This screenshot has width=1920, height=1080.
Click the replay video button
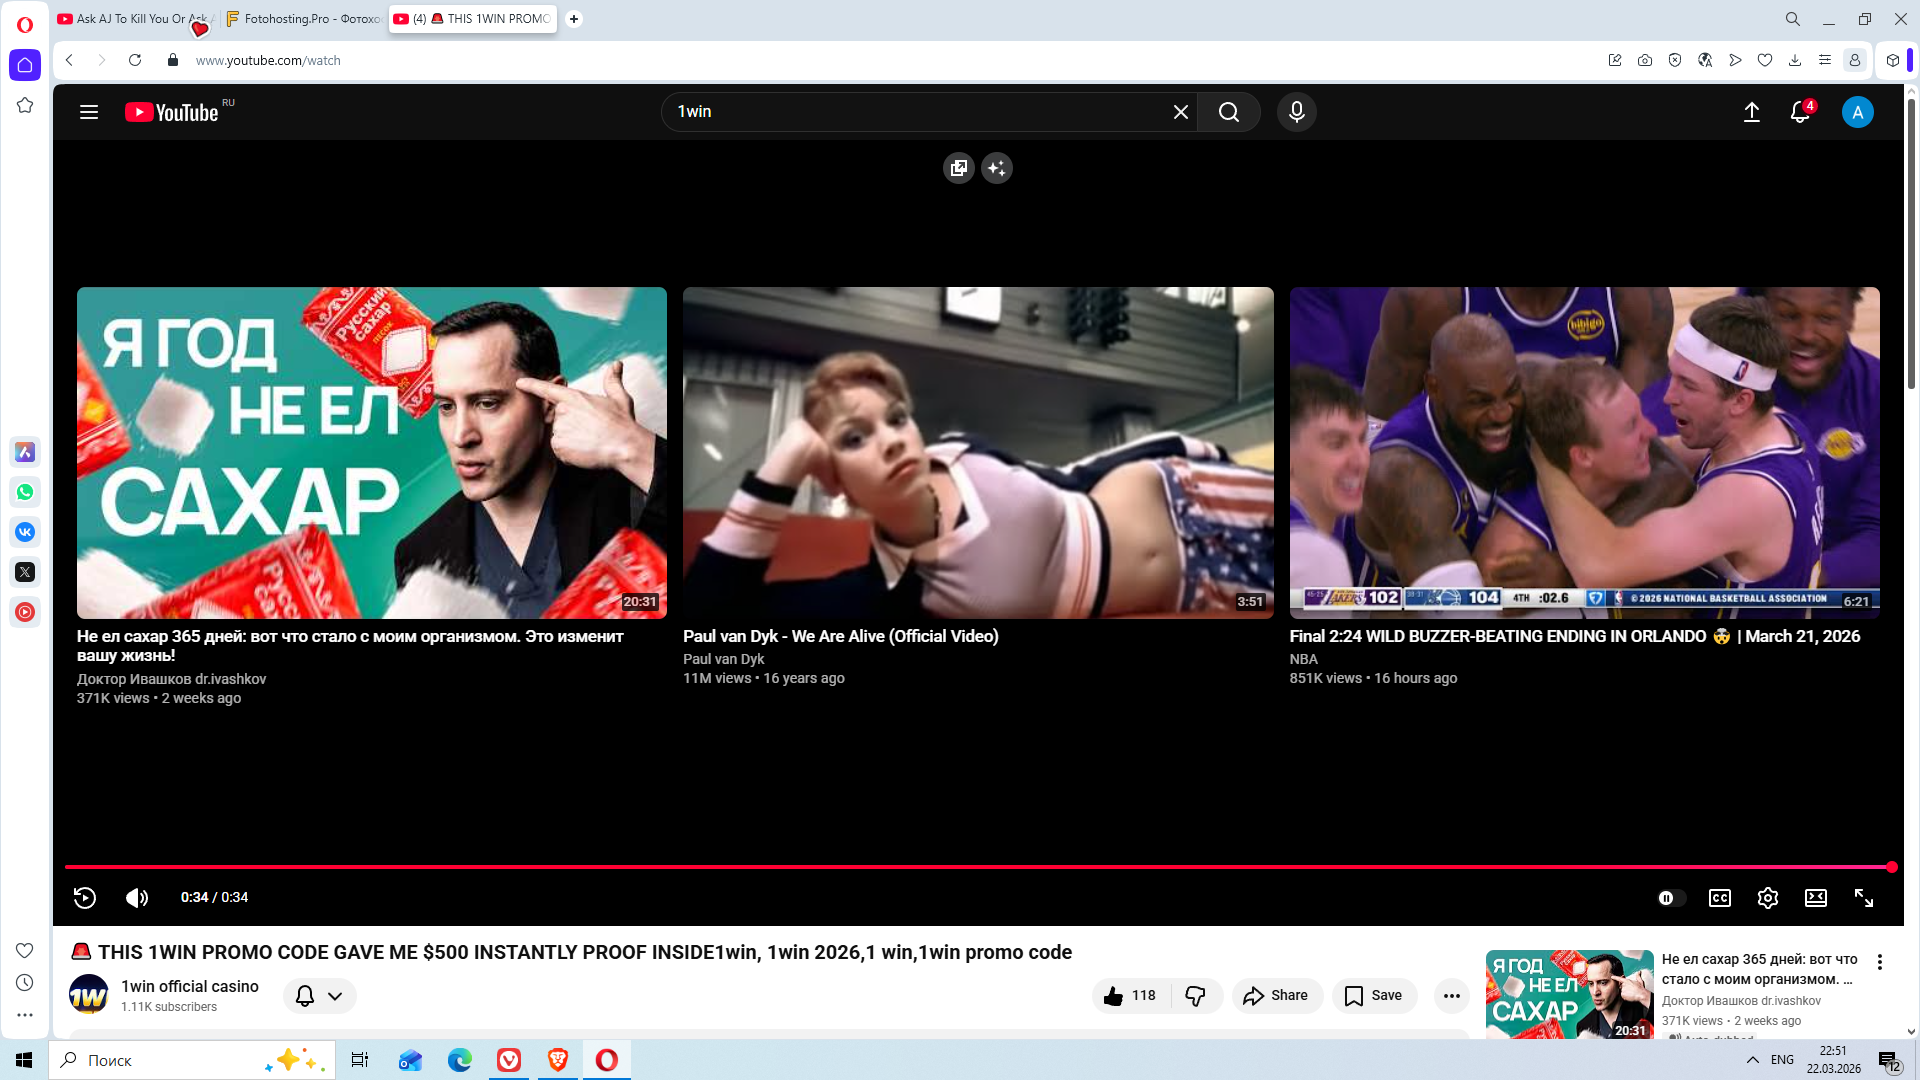[x=85, y=898]
